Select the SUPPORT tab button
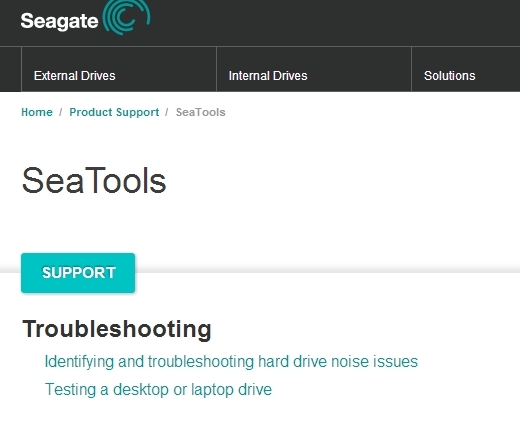This screenshot has height=430, width=520. click(78, 273)
